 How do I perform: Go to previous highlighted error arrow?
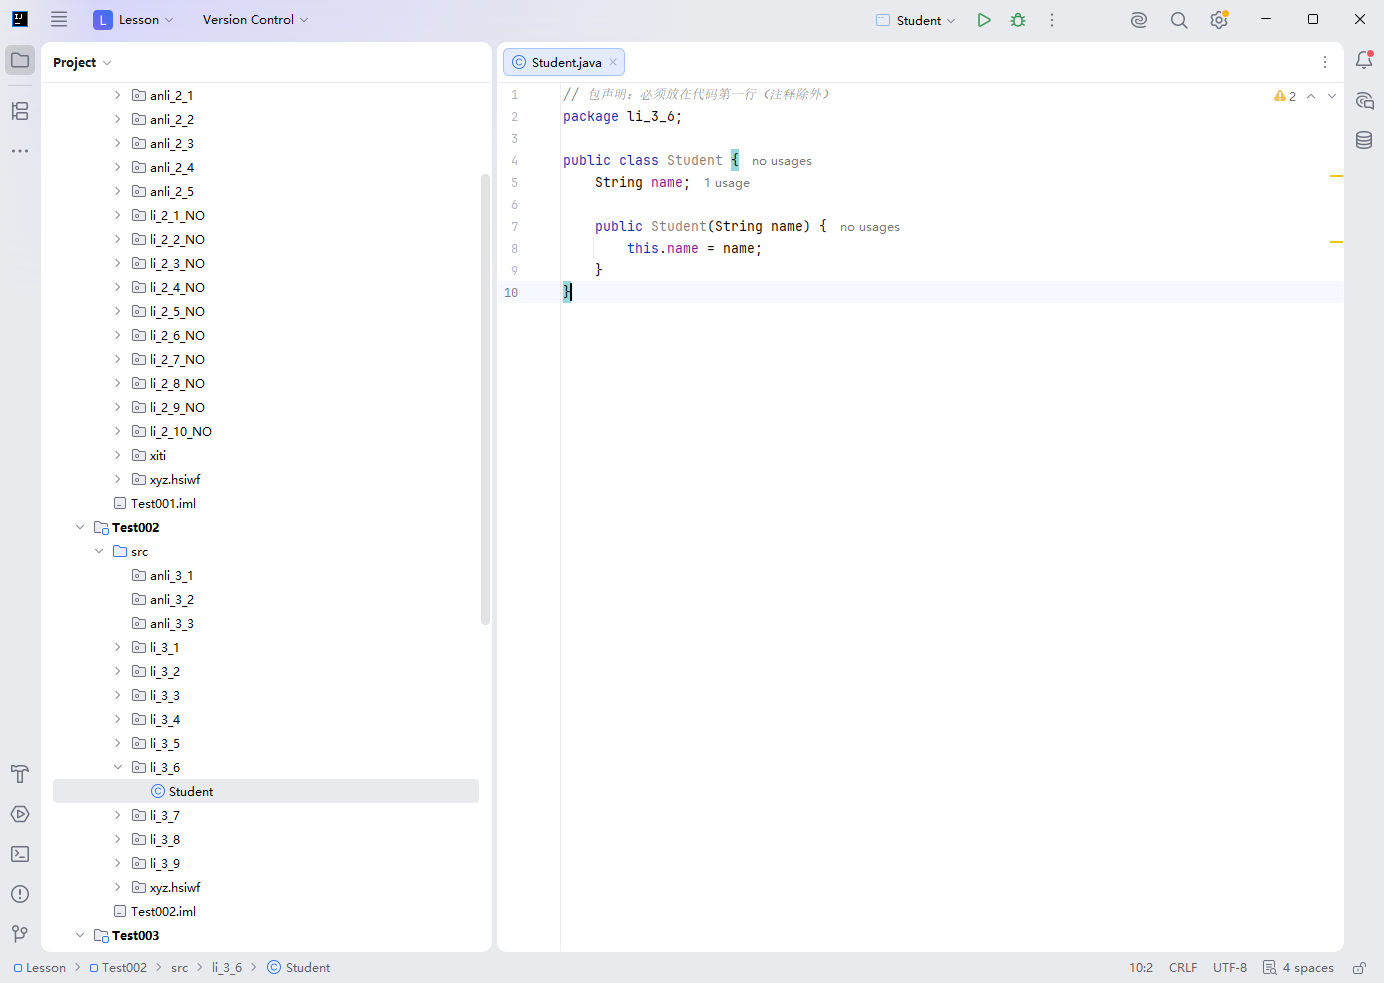click(1311, 96)
